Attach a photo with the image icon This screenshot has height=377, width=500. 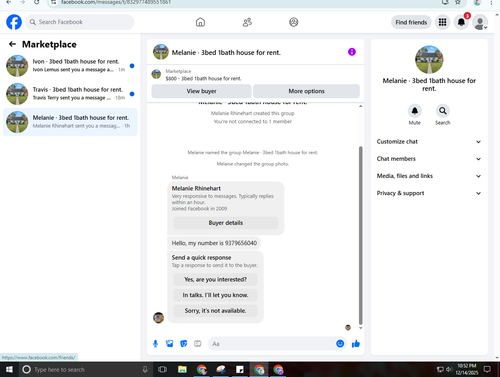pos(170,344)
